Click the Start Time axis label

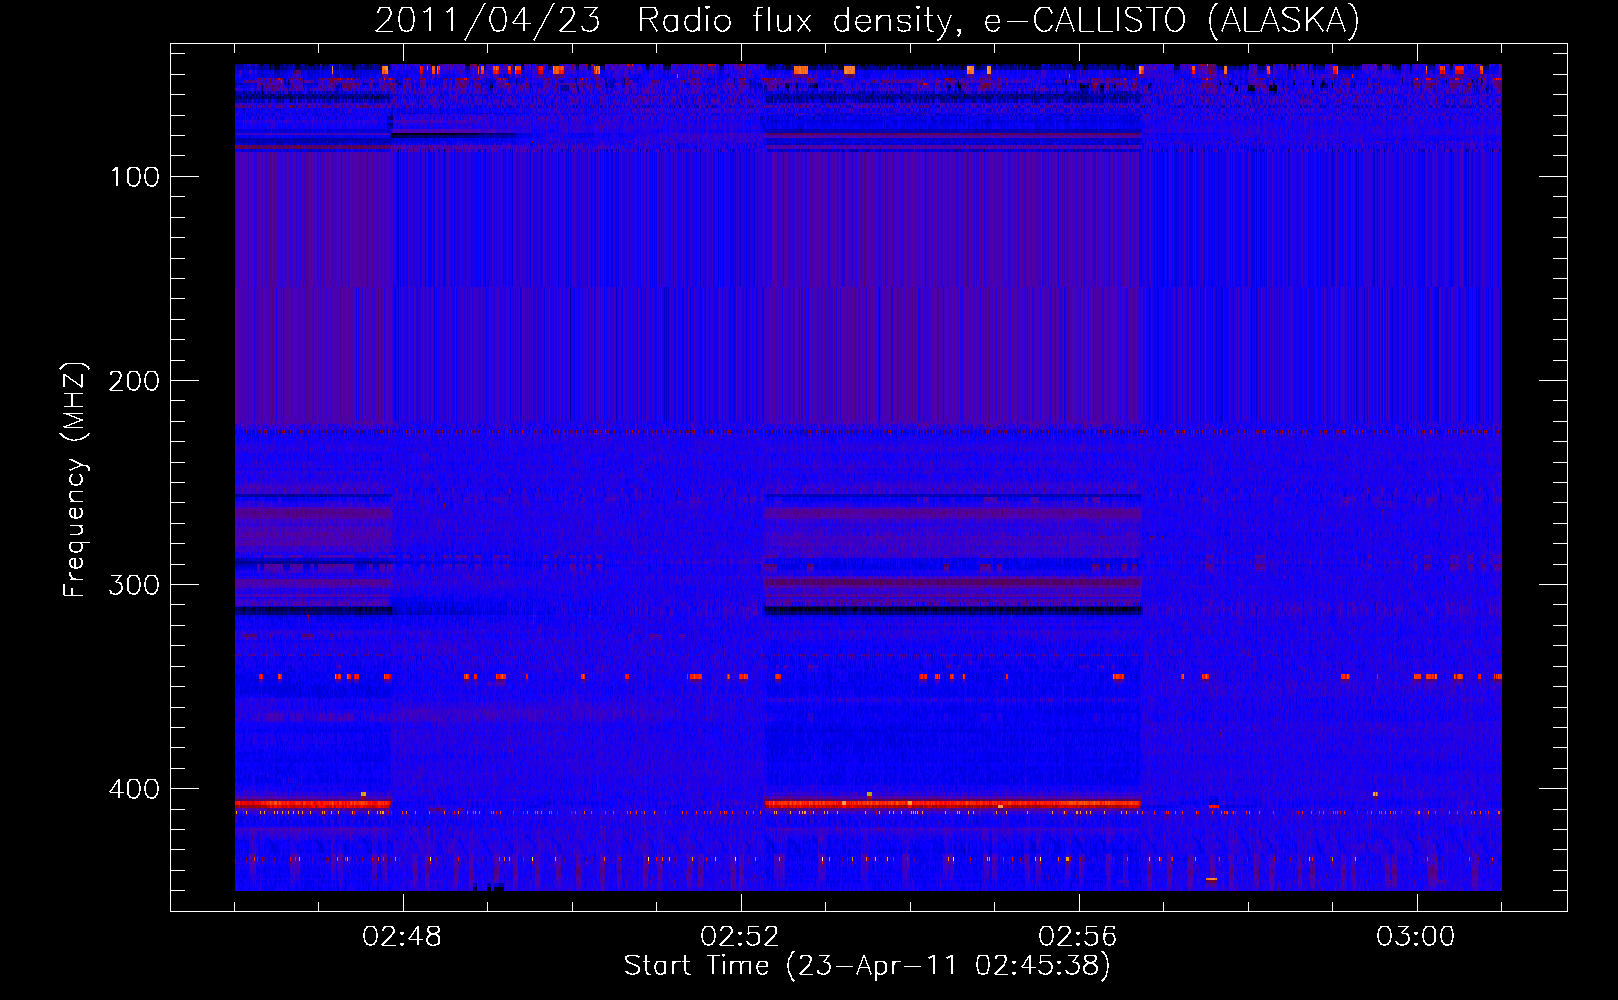(867, 966)
